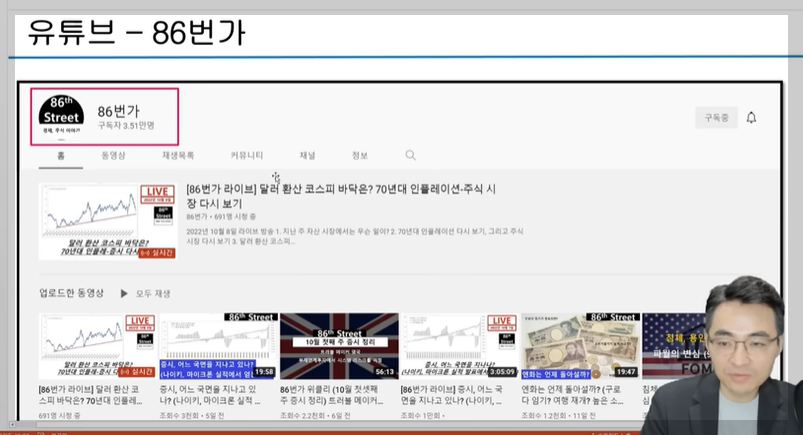Click the slide title 유튜브 – 86번가
This screenshot has width=803, height=435.
pyautogui.click(x=137, y=33)
